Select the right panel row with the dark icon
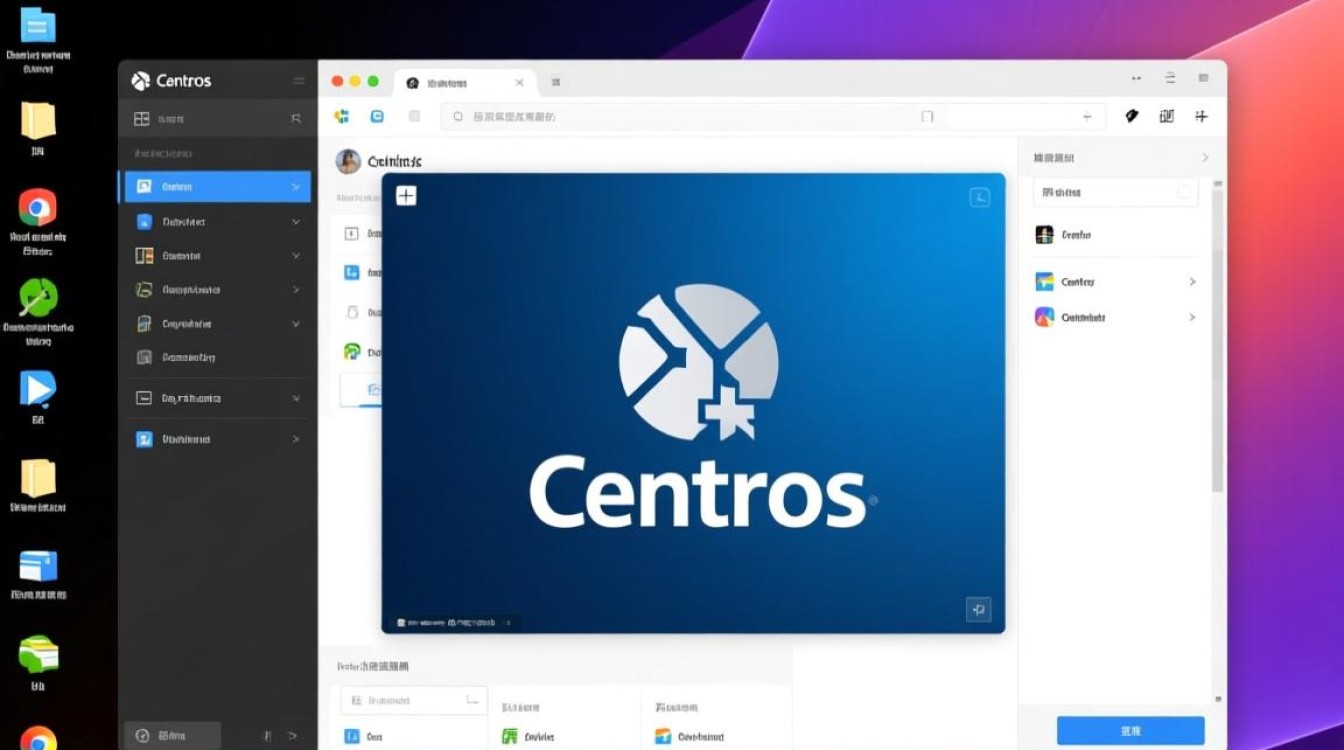The height and width of the screenshot is (750, 1344). 1115,235
